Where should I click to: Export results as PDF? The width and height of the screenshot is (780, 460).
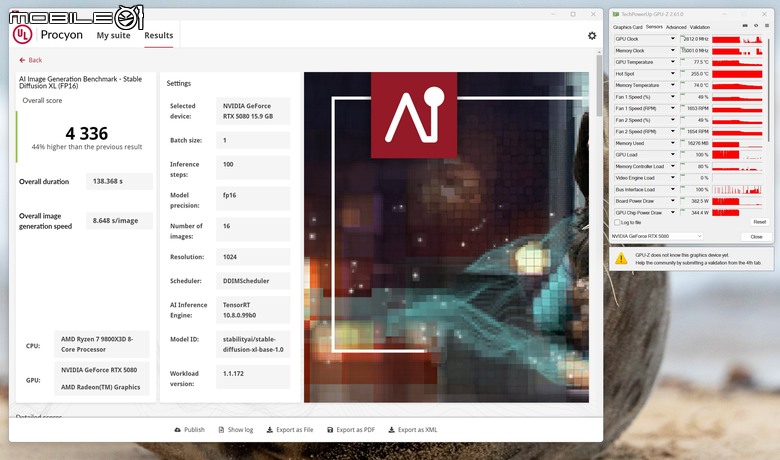[x=351, y=430]
